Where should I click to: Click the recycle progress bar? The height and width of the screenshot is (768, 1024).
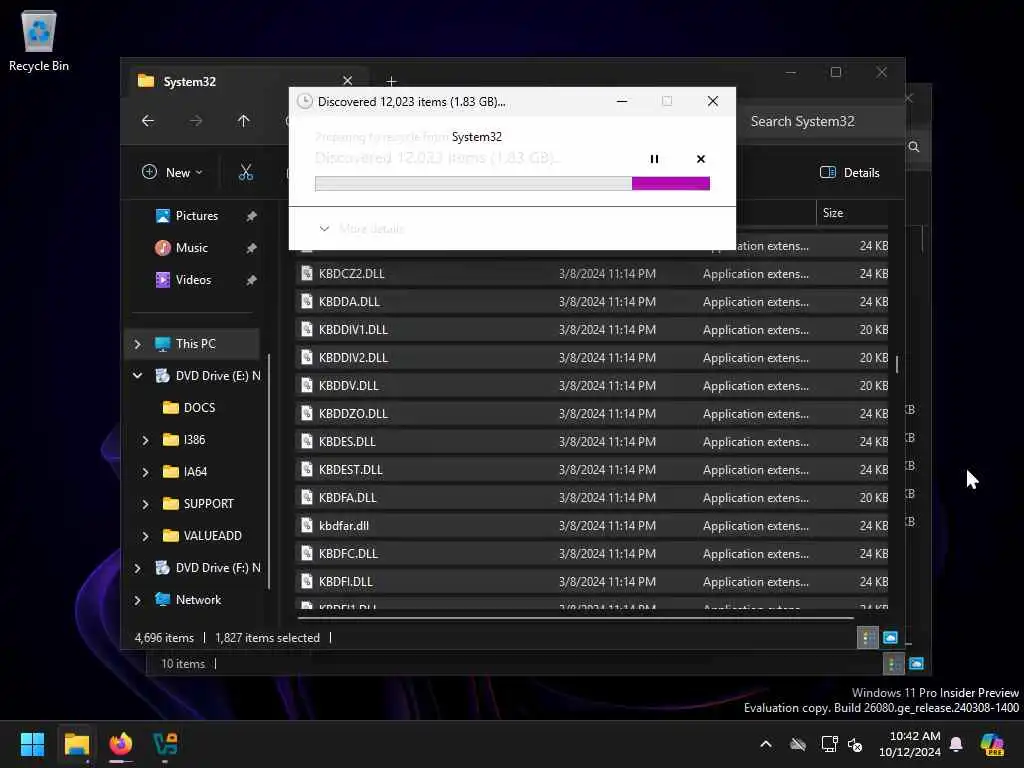click(x=512, y=184)
